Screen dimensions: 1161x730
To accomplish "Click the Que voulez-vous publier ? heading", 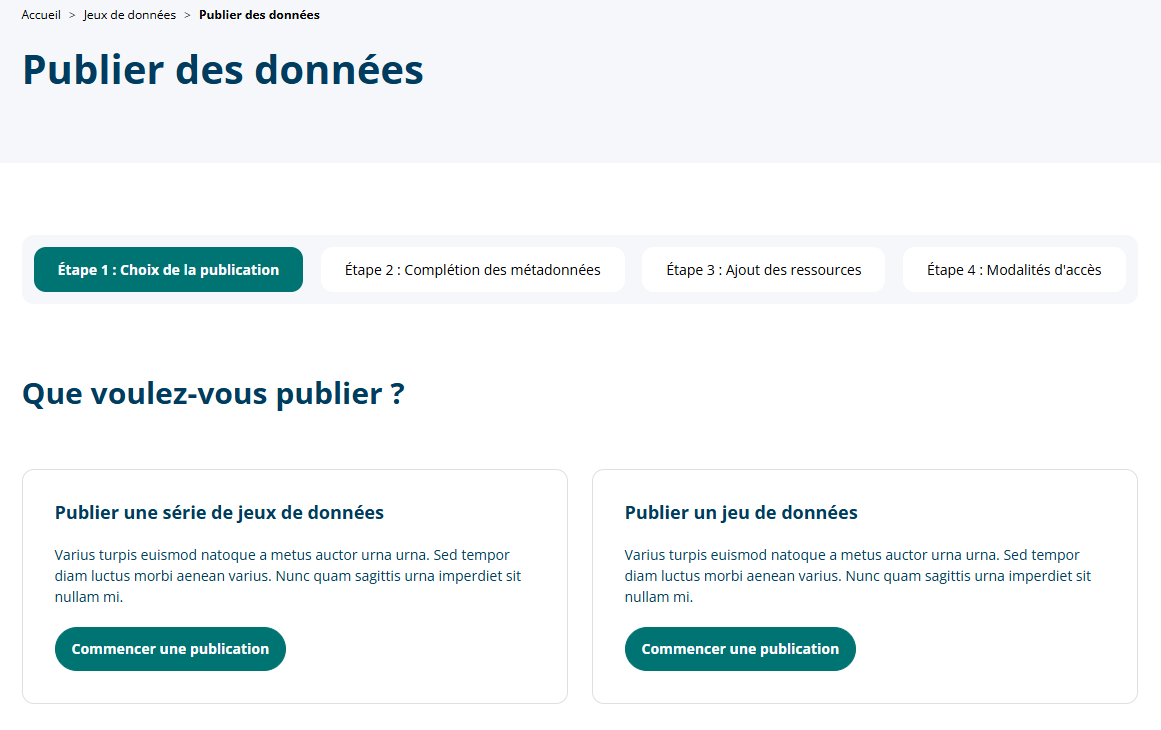I will click(x=213, y=394).
